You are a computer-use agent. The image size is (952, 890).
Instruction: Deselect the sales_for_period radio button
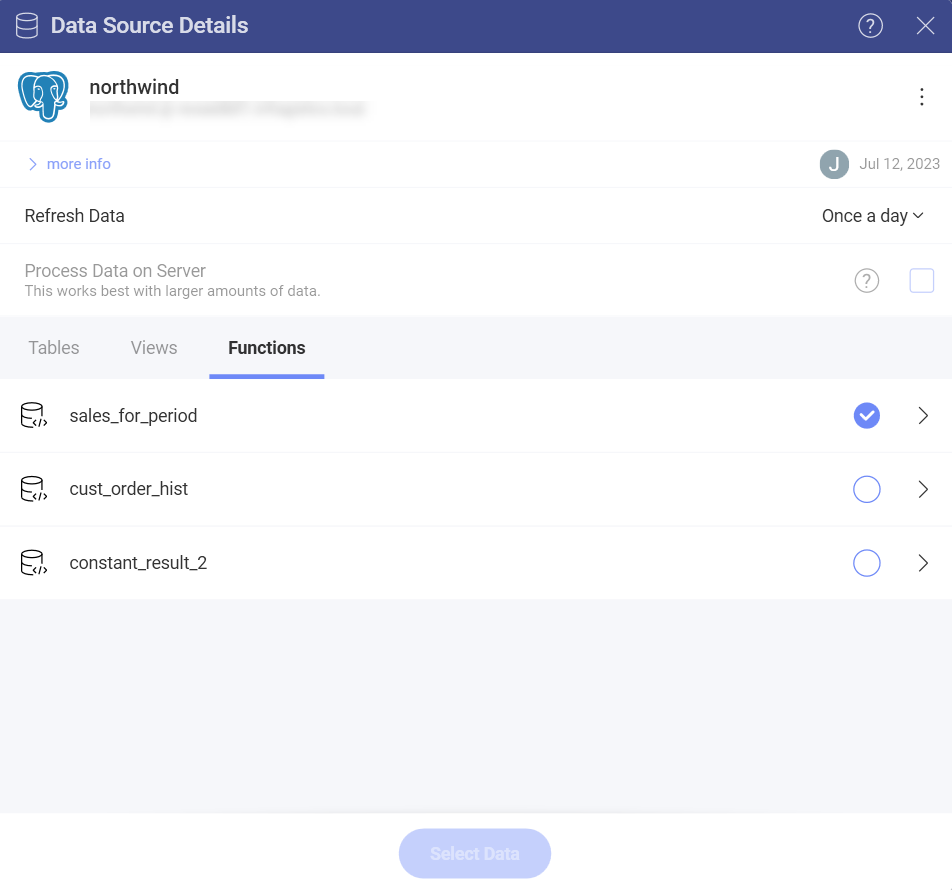point(866,415)
